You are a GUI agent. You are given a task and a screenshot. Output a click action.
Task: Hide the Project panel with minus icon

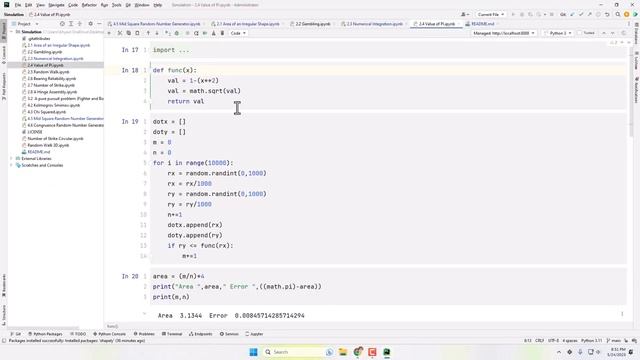click(99, 24)
